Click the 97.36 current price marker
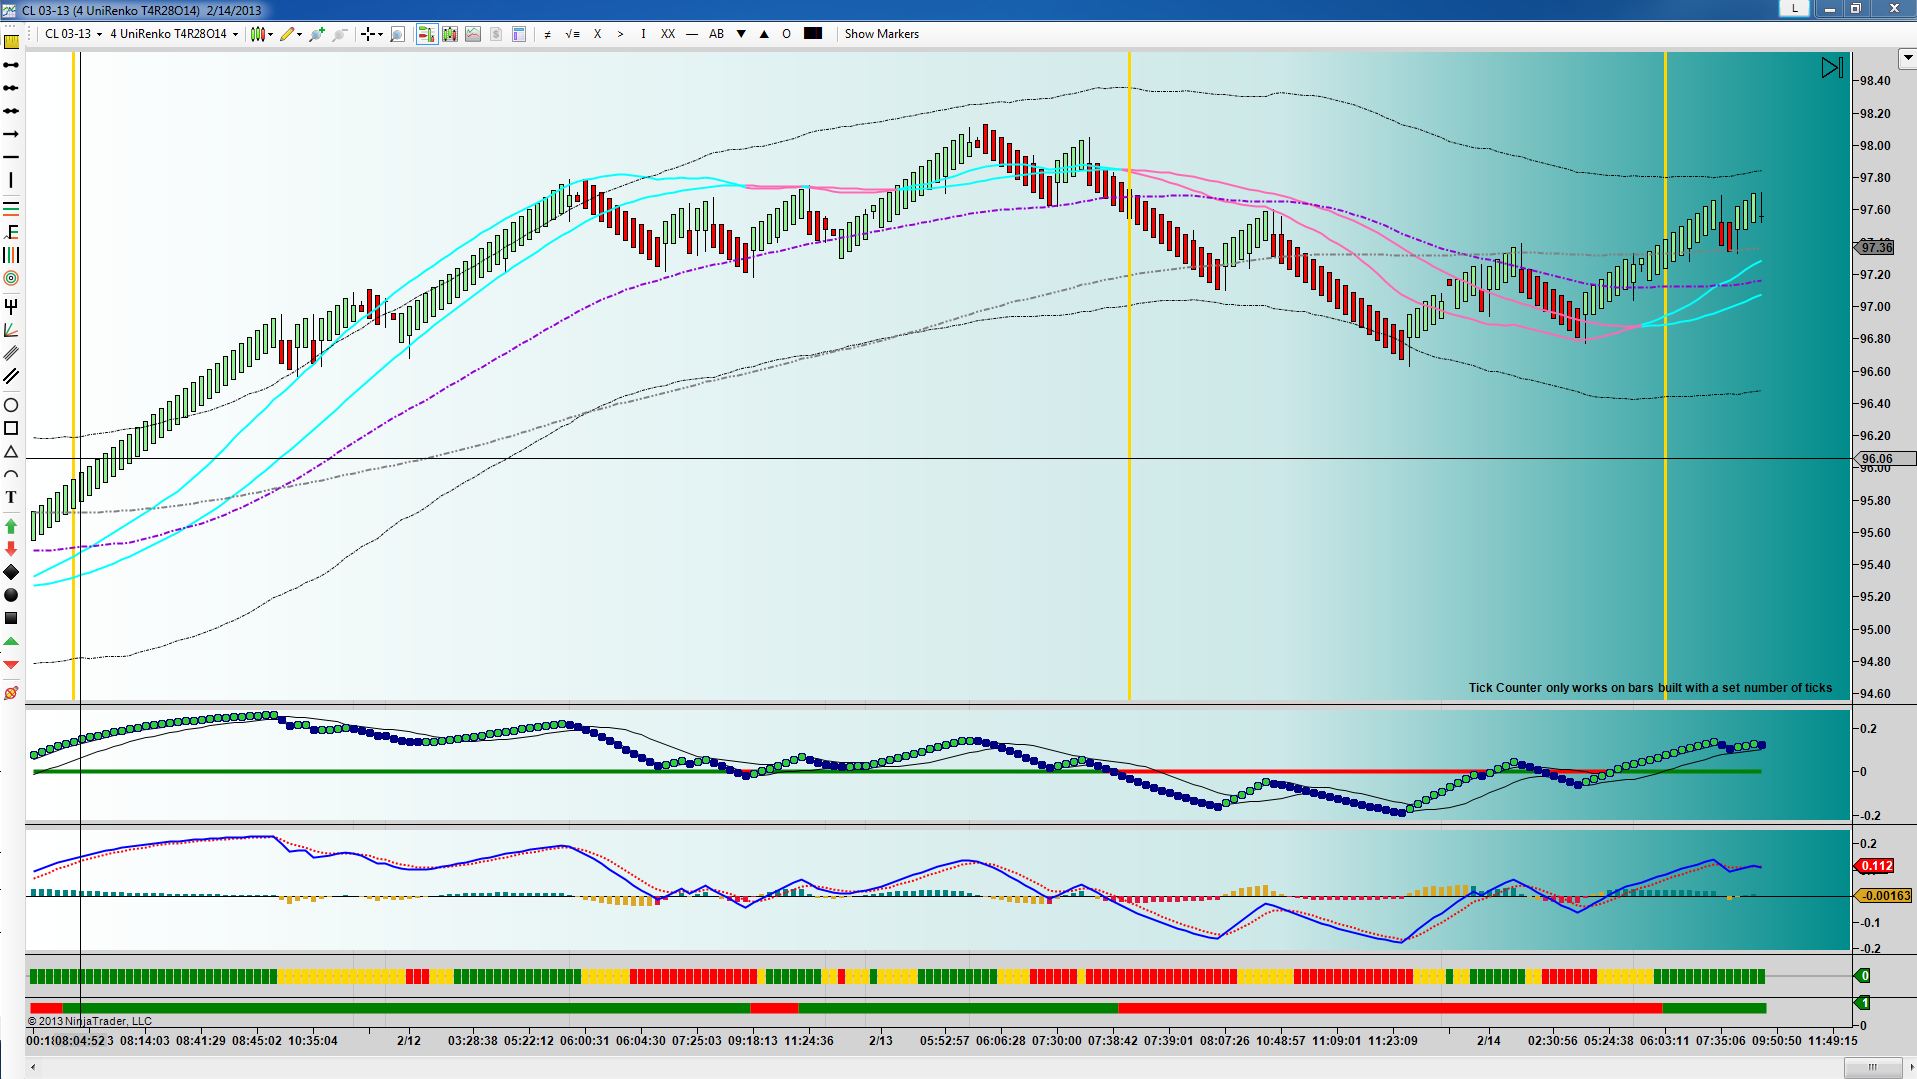 (x=1875, y=247)
